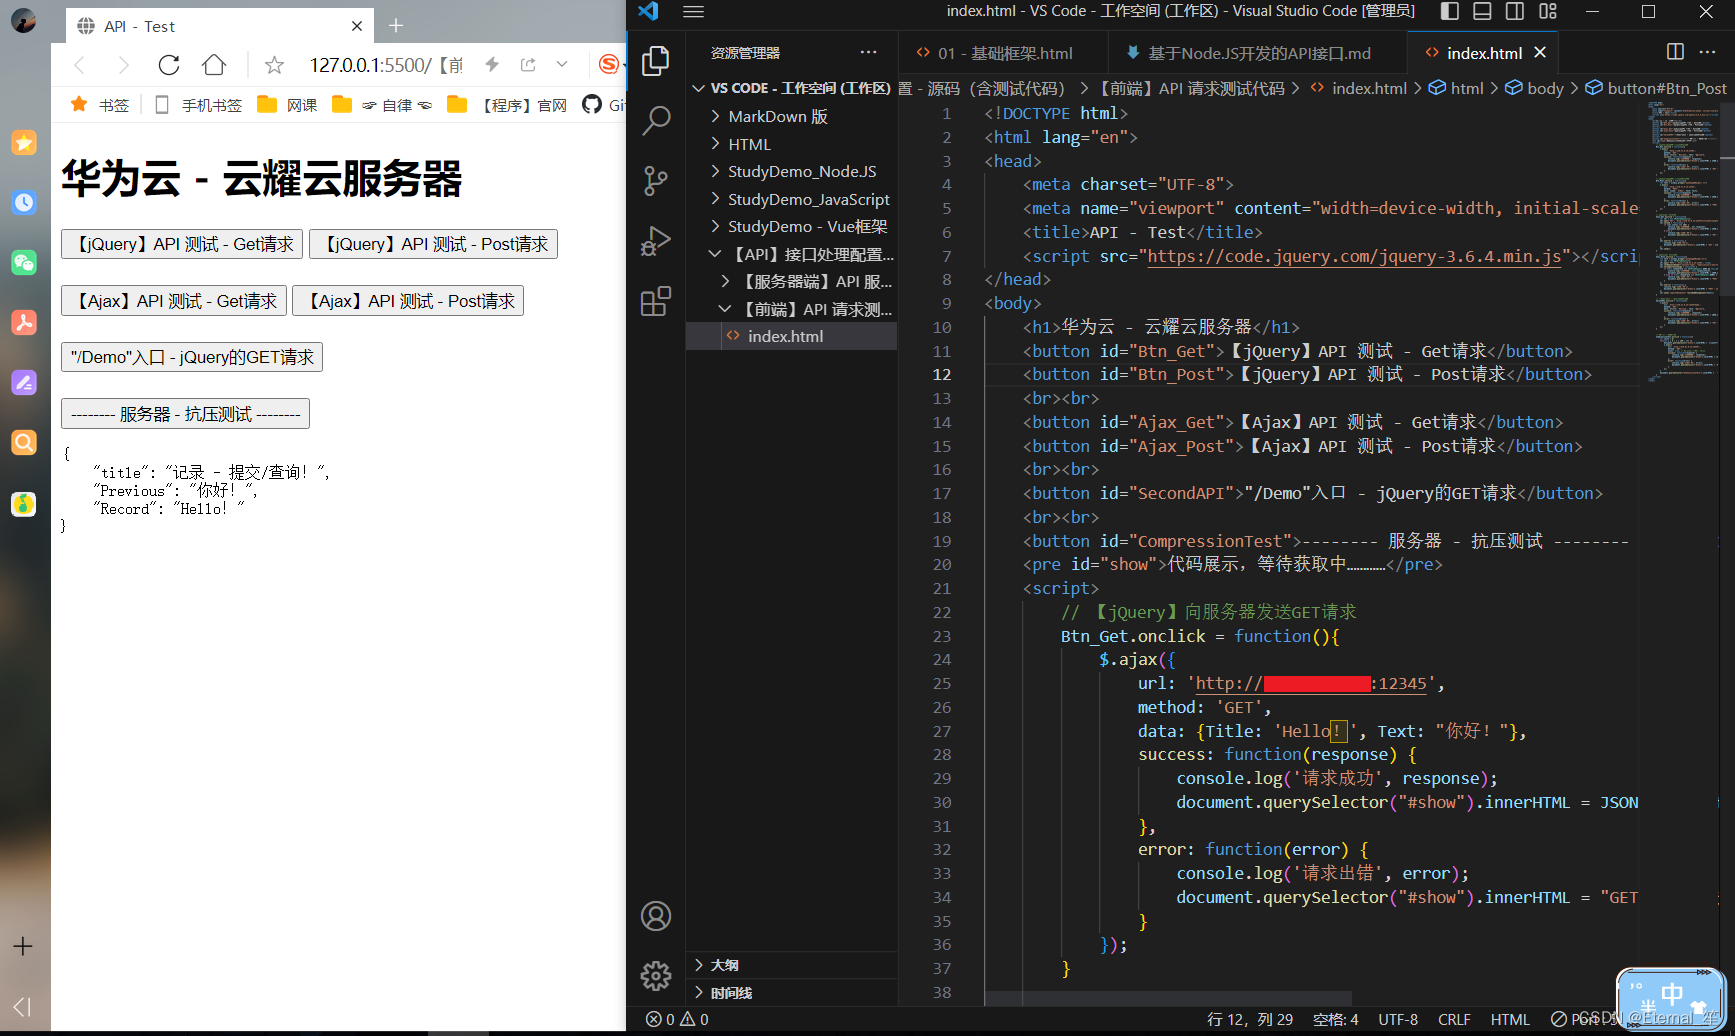Viewport: 1735px width, 1036px height.
Task: Select the index.html editor tab
Action: [x=1484, y=53]
